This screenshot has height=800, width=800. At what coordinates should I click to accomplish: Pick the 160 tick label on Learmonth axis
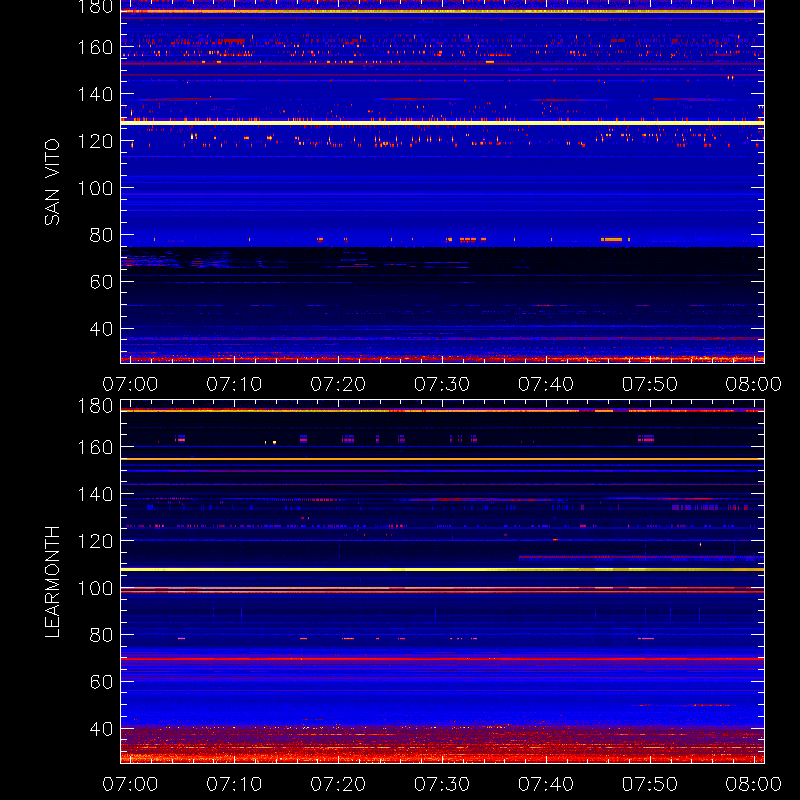(x=95, y=447)
